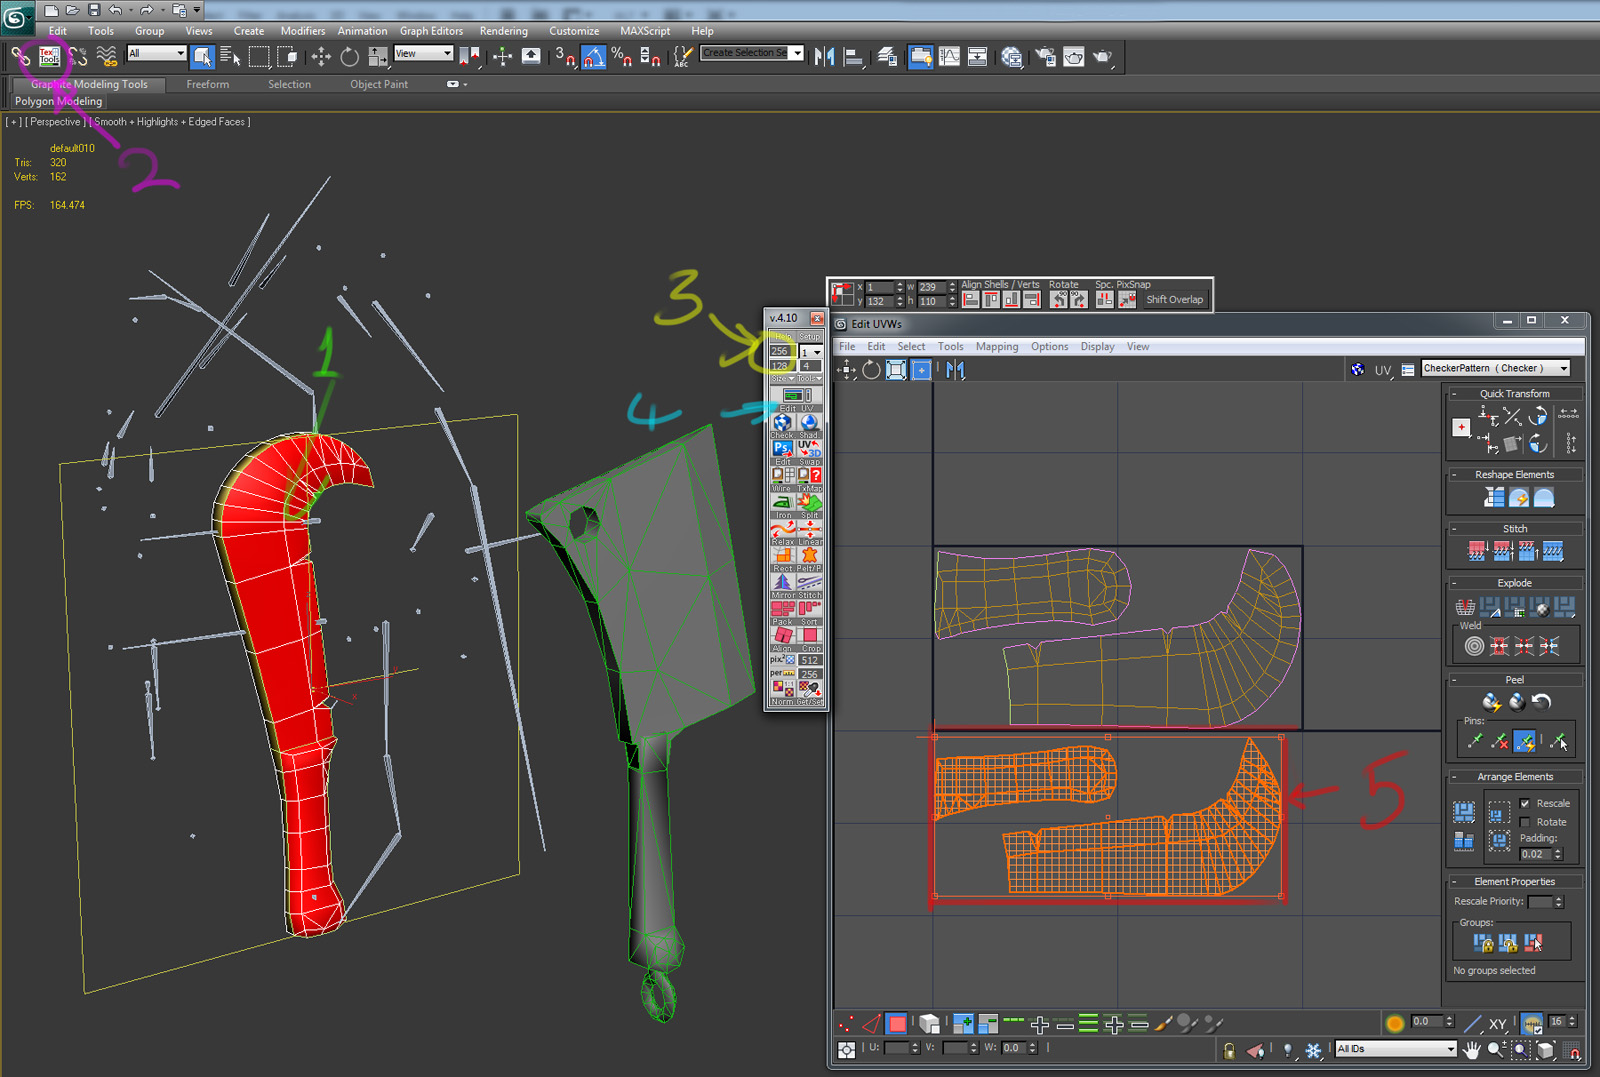Viewport: 1600px width, 1077px height.
Task: Toggle Angle Snap in the main toolbar
Action: [x=593, y=57]
